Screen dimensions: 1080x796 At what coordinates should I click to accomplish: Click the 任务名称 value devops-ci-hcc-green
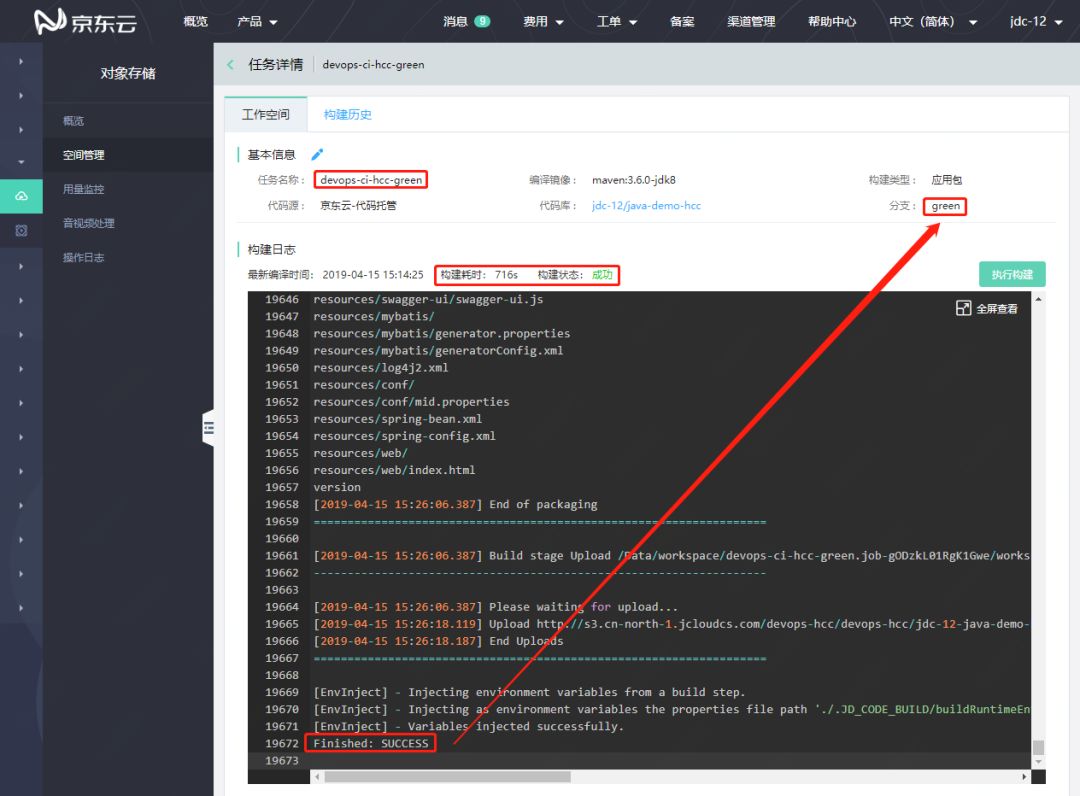(371, 180)
